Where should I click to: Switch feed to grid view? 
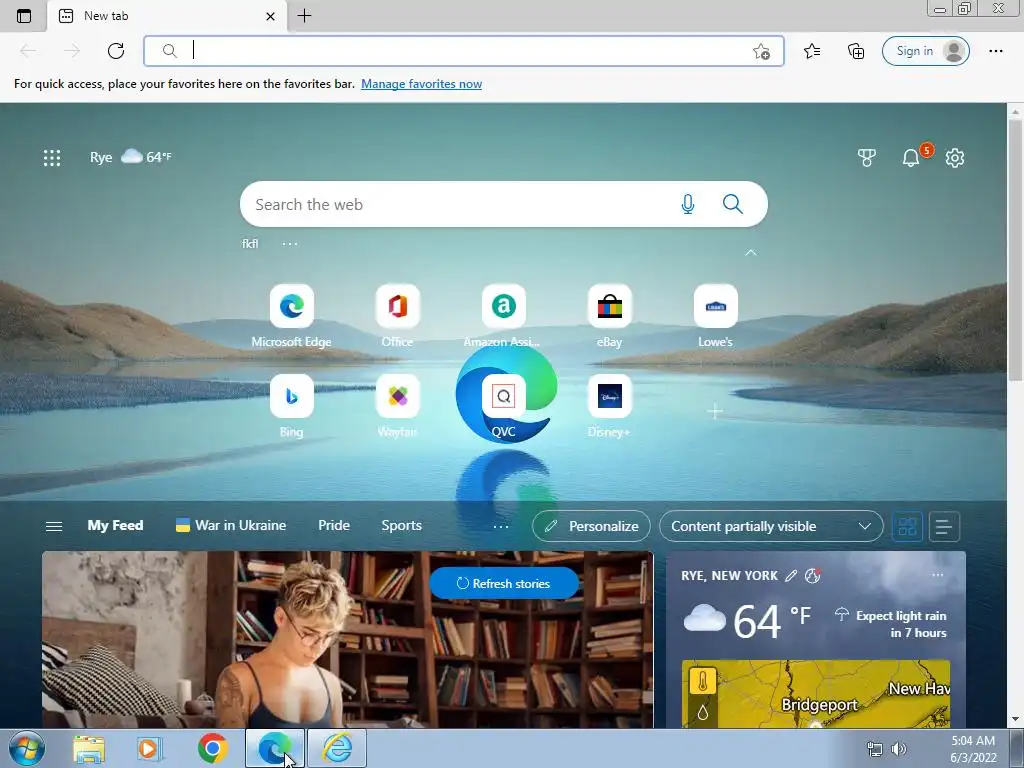point(907,526)
